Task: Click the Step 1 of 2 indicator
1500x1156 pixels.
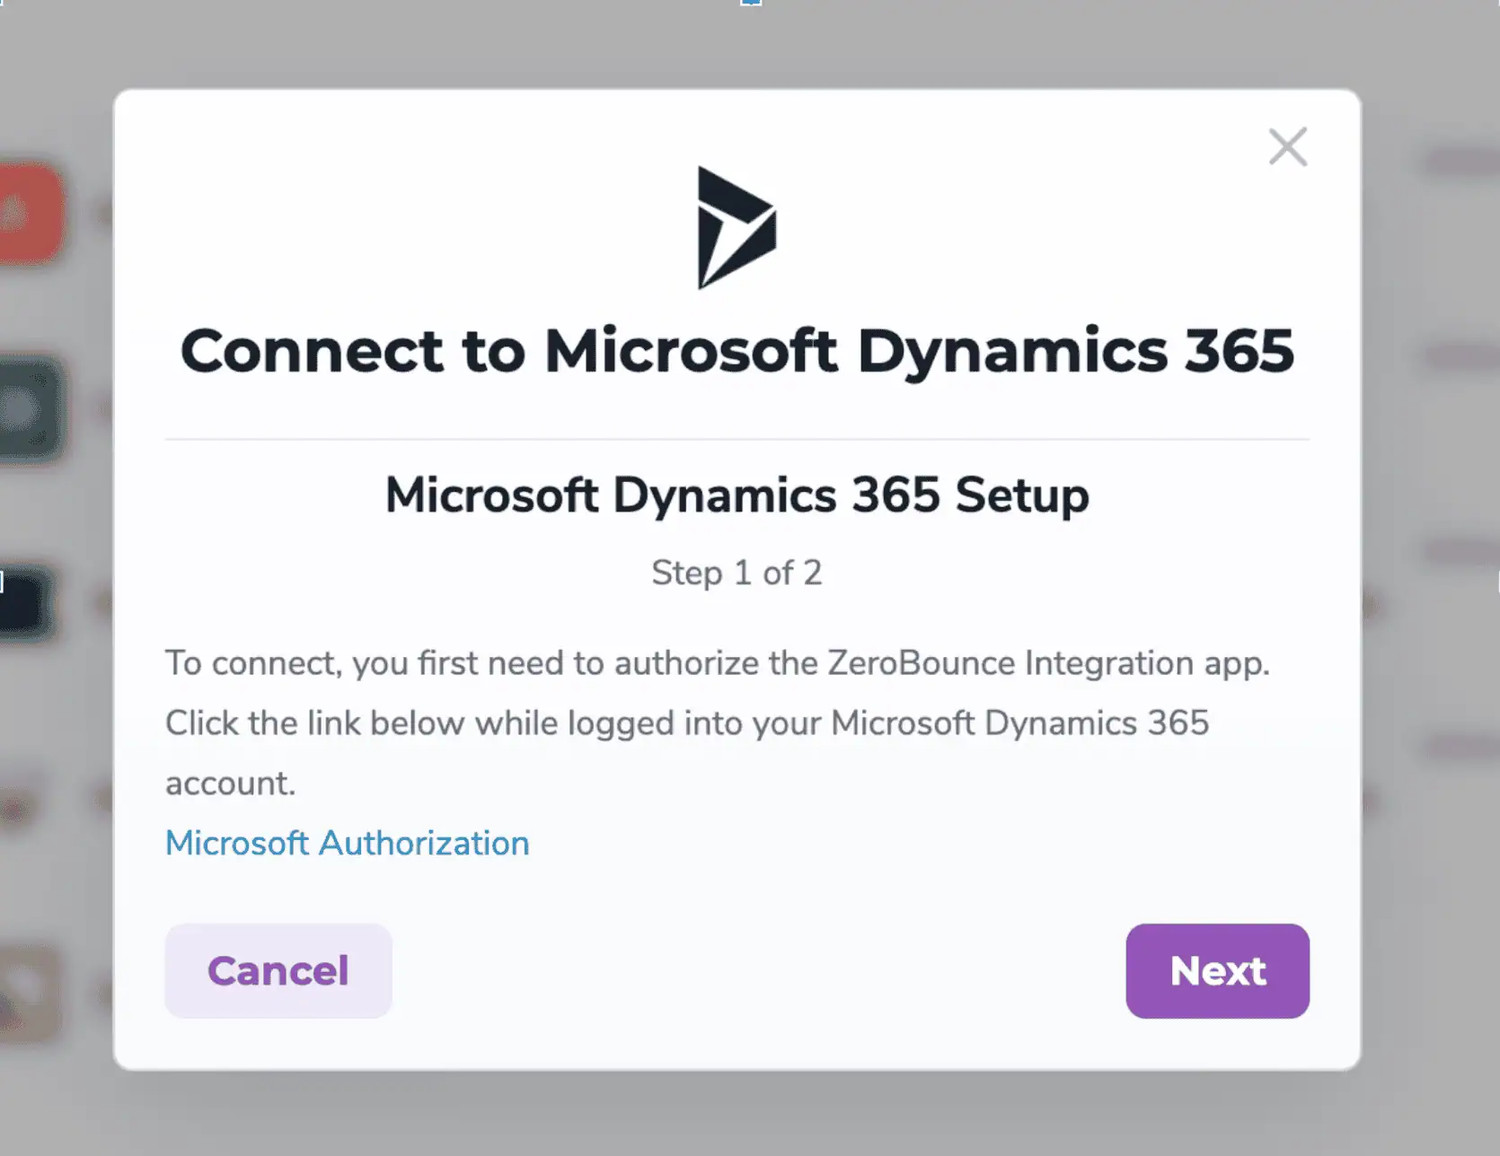Action: 737,572
